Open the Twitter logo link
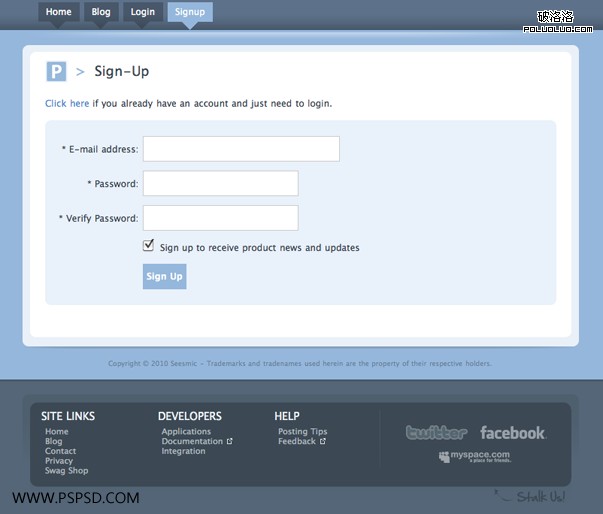 [436, 433]
